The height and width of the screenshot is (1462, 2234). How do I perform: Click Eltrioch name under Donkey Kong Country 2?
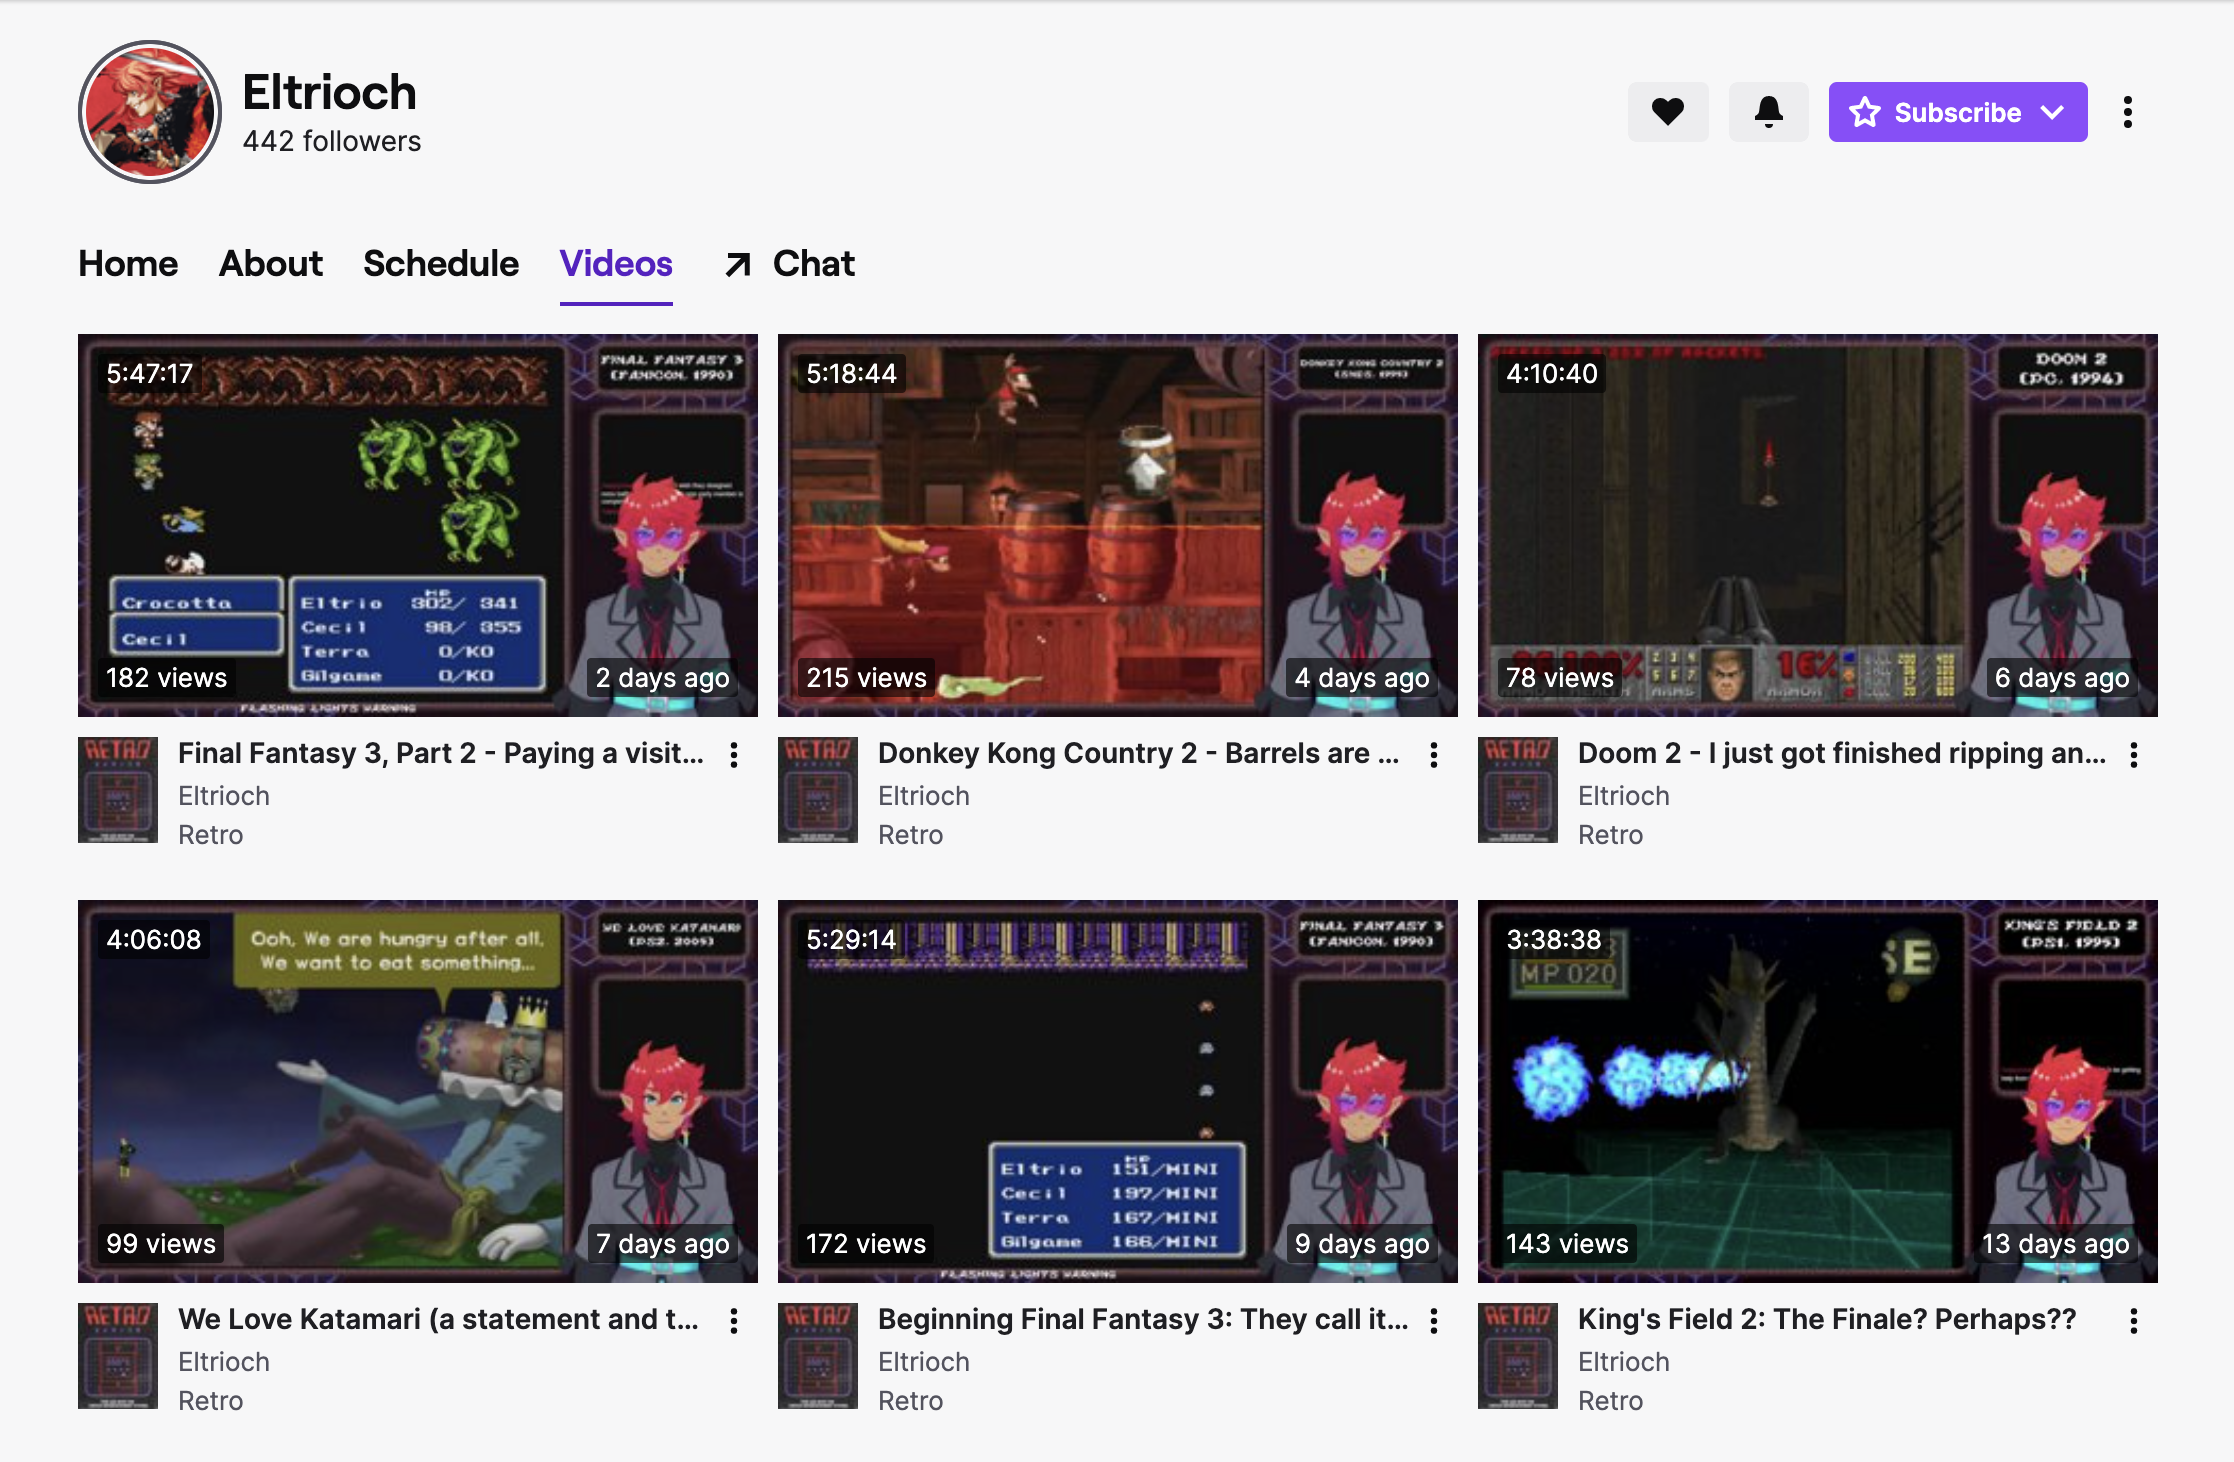[924, 796]
